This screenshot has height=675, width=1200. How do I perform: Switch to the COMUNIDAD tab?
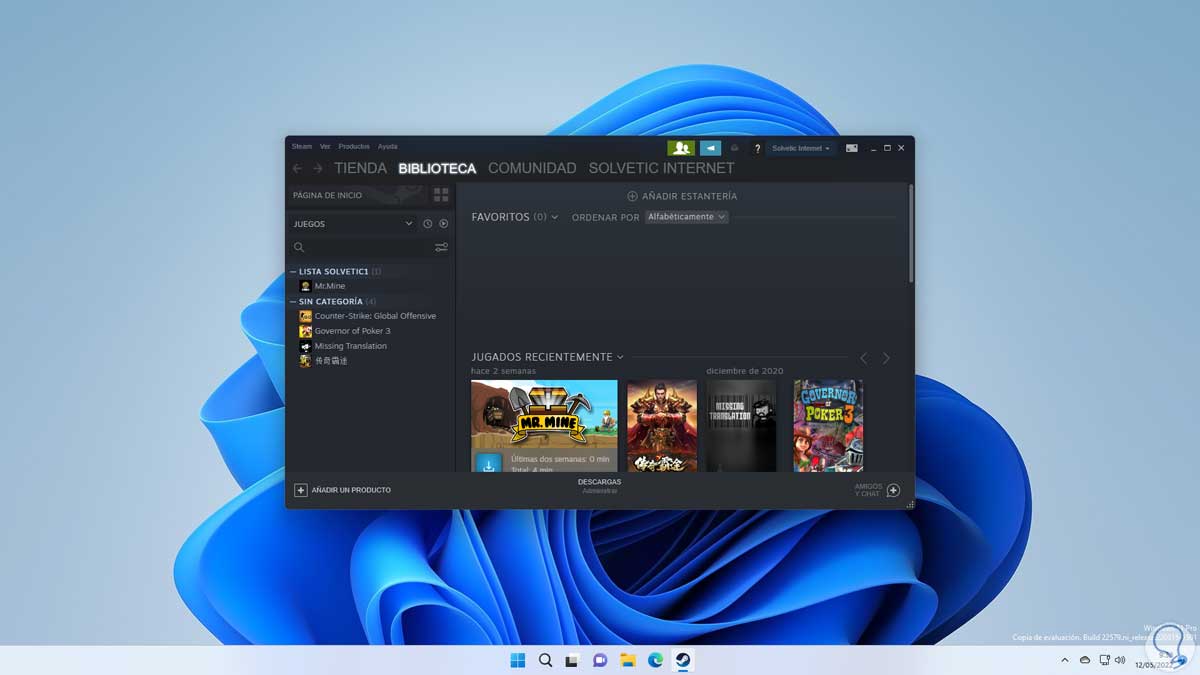[x=532, y=168]
